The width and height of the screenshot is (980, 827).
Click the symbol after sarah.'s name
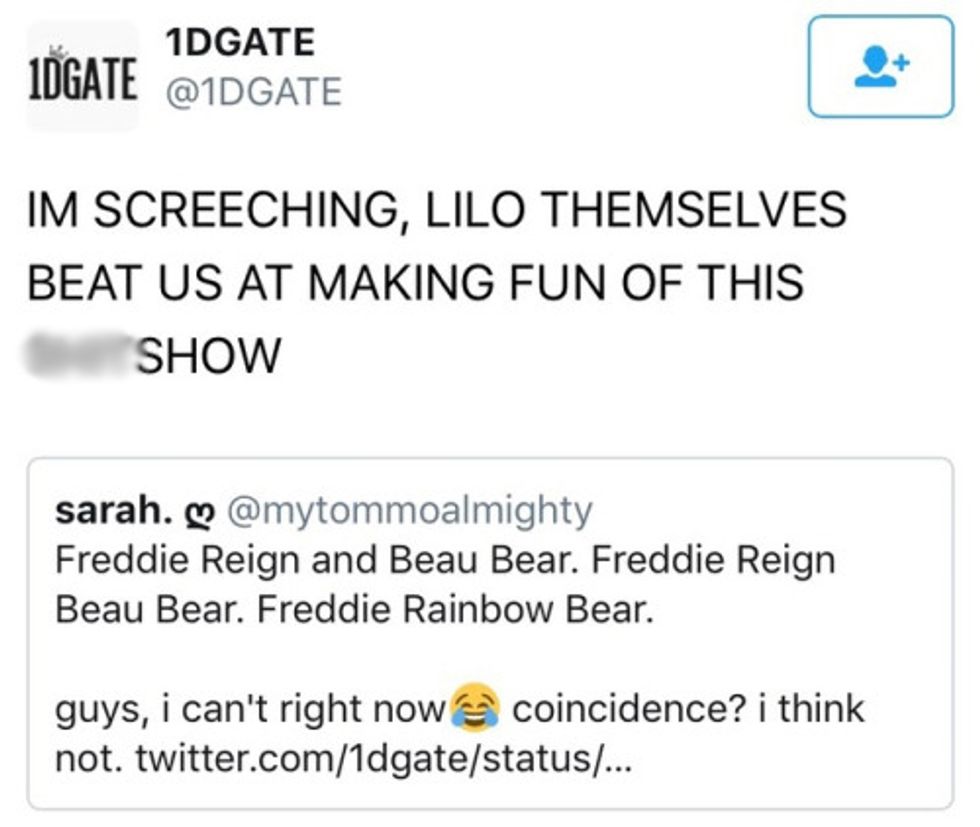[x=201, y=512]
